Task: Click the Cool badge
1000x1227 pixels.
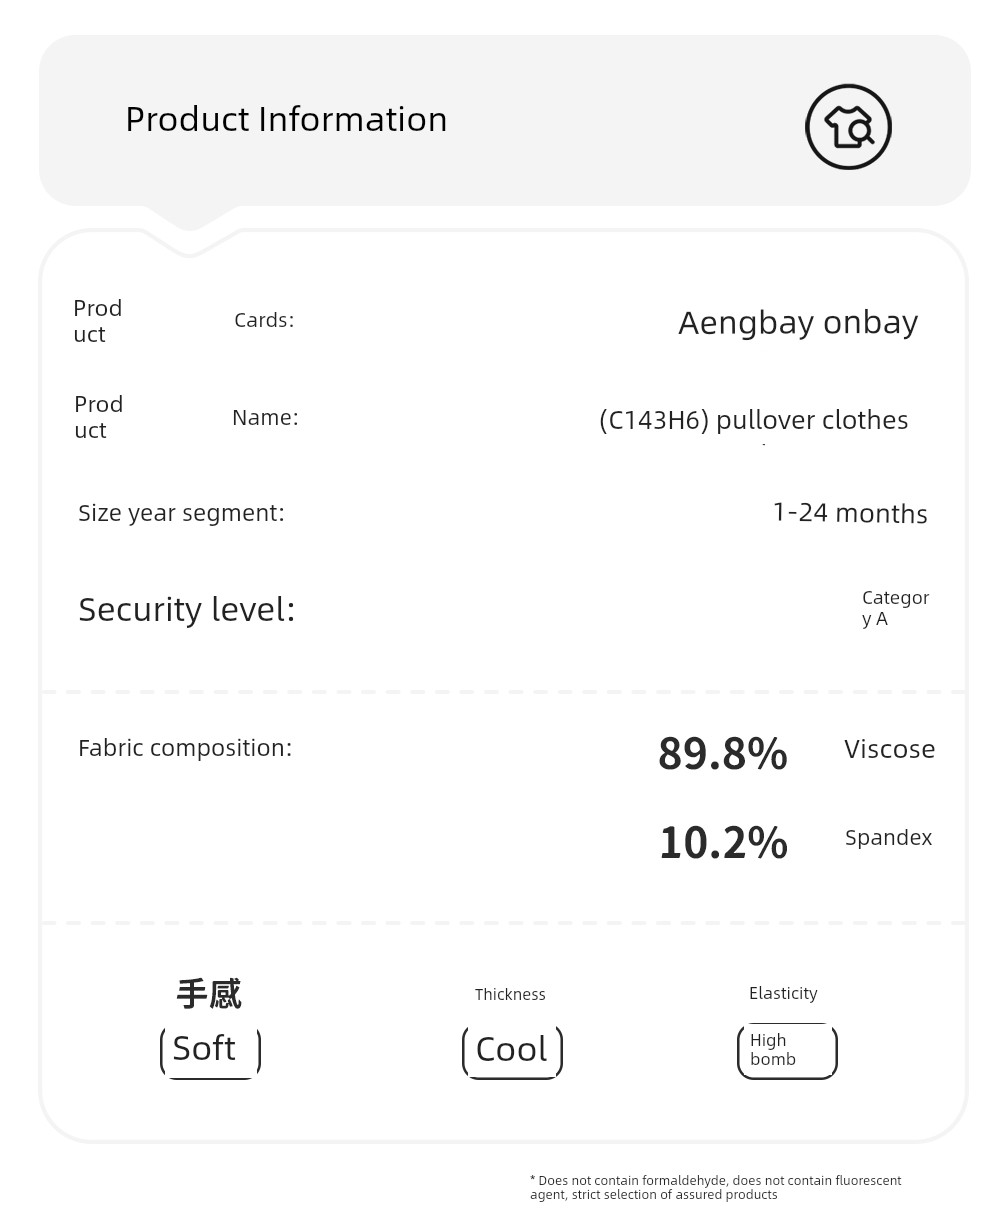Action: (512, 1051)
